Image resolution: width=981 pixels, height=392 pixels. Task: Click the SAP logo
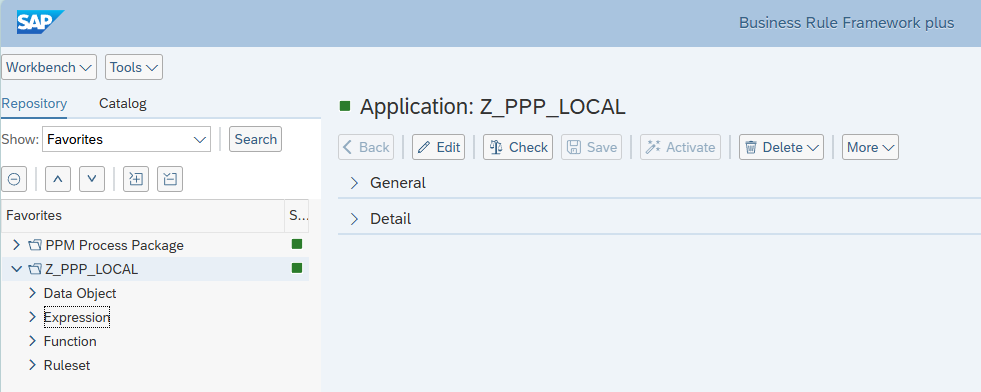[x=41, y=23]
